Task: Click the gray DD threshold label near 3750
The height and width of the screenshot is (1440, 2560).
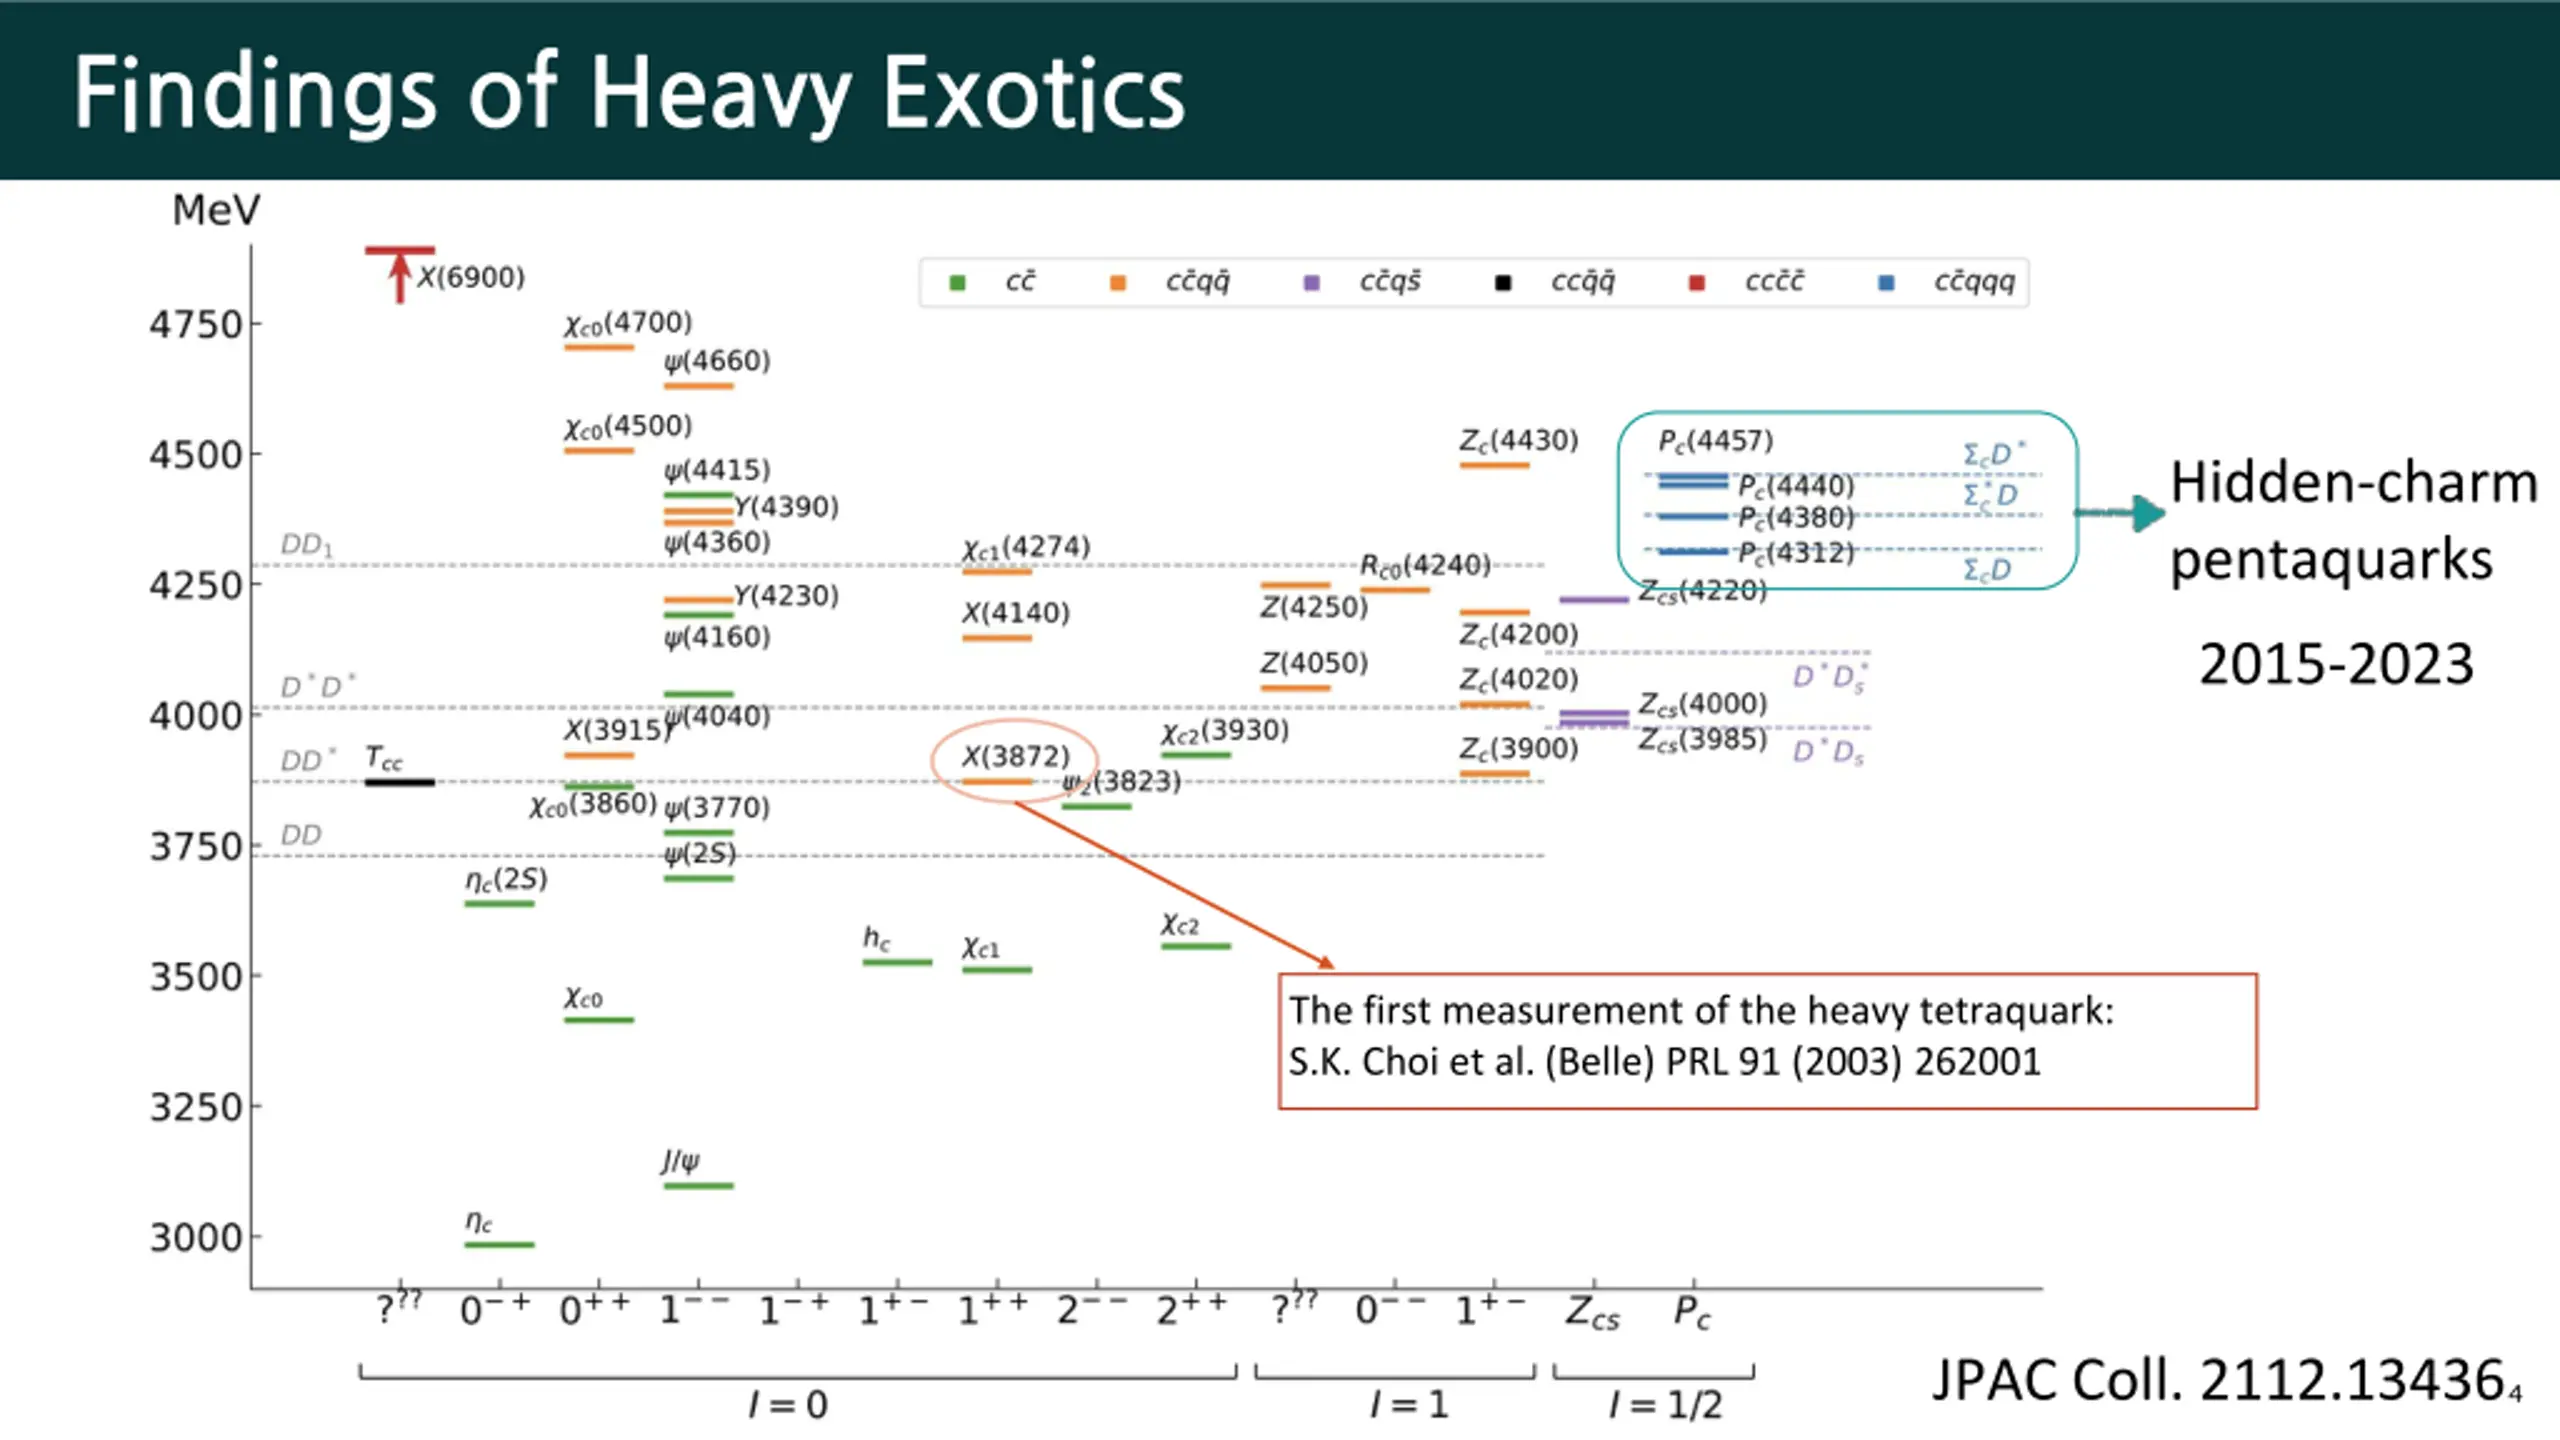Action: tap(301, 835)
